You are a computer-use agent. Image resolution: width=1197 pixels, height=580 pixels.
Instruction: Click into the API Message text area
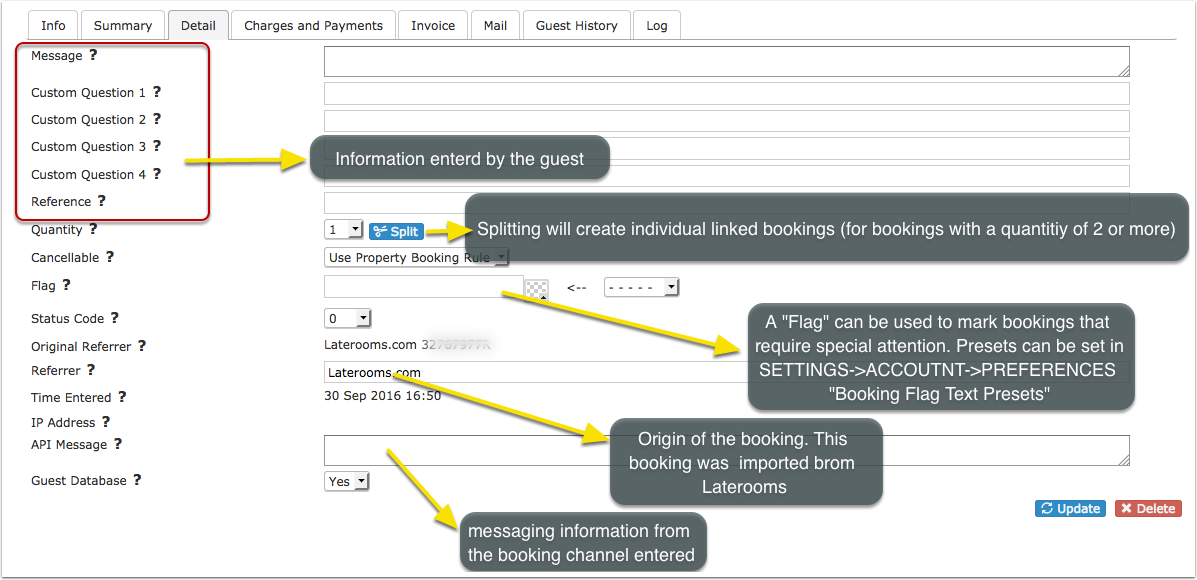[x=727, y=450]
